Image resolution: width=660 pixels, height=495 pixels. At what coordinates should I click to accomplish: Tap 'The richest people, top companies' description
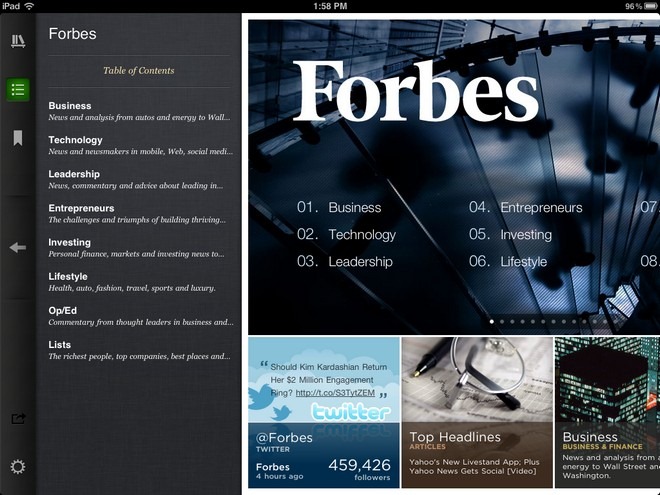139,357
